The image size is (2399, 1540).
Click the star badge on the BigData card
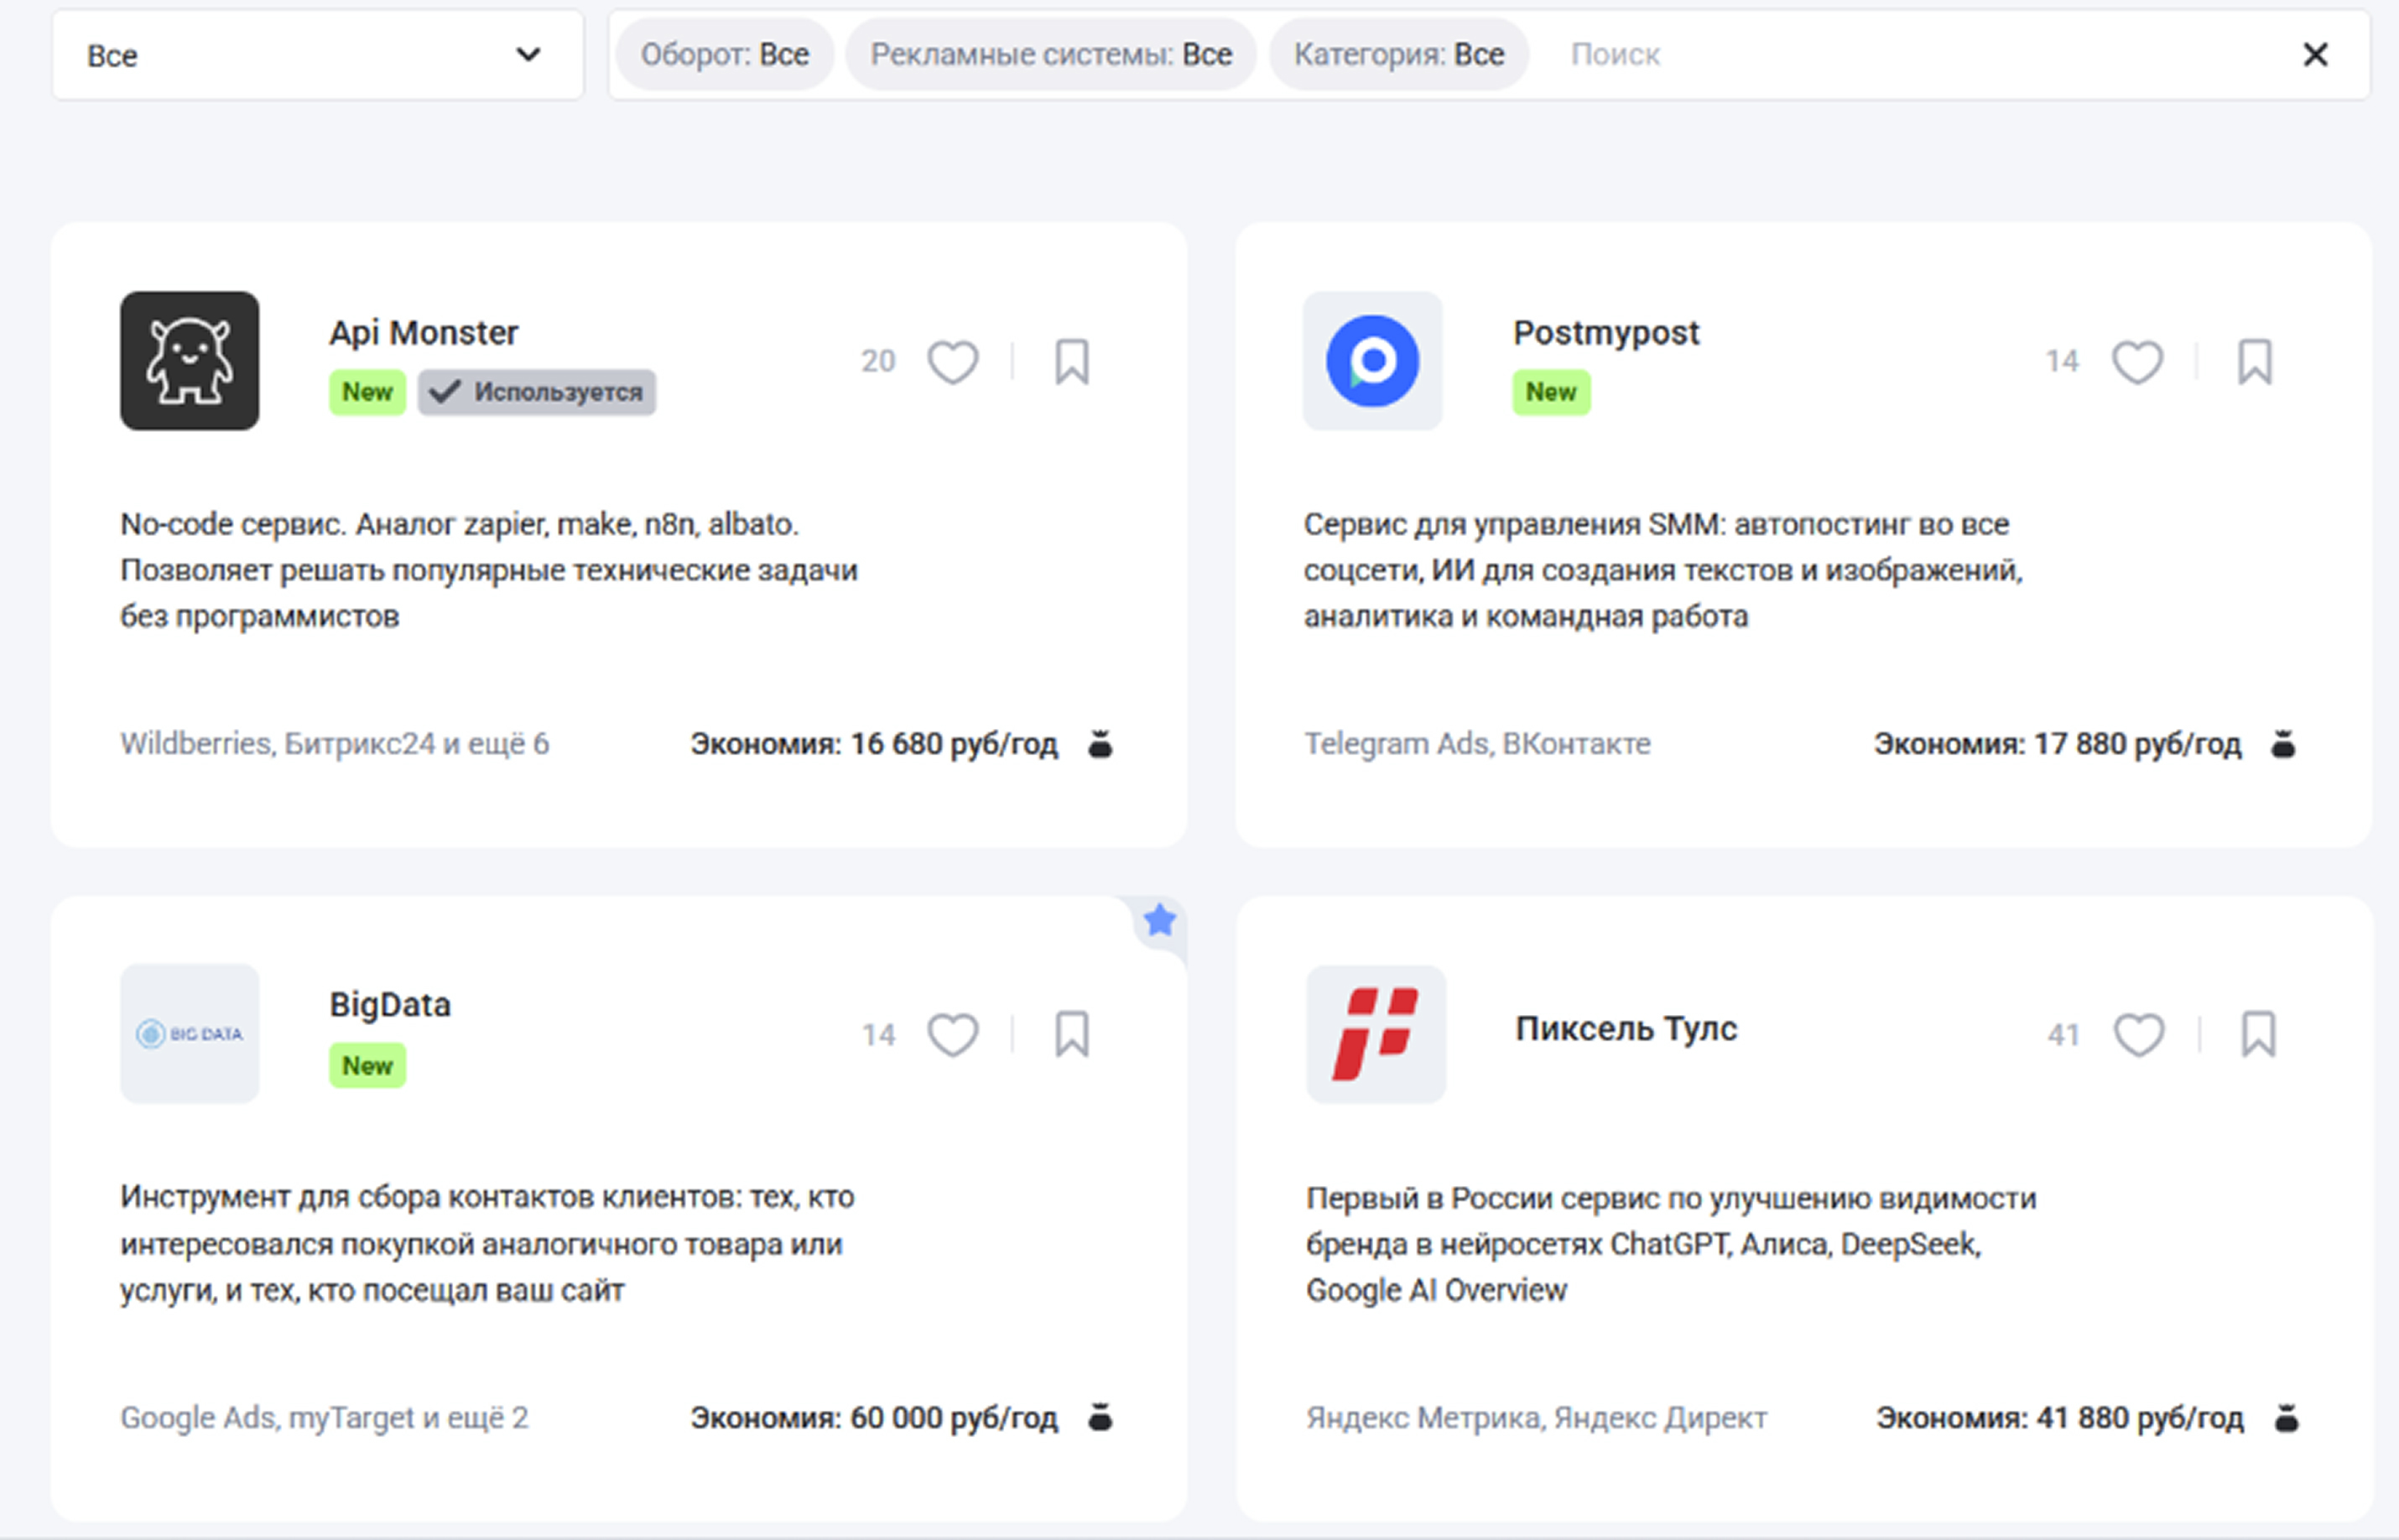[1160, 920]
